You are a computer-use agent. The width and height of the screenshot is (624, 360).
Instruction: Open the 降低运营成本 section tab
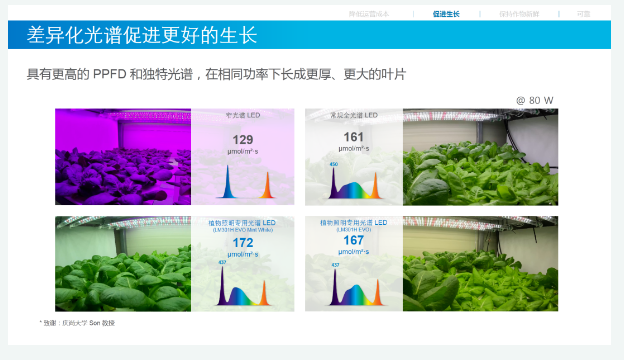point(369,14)
